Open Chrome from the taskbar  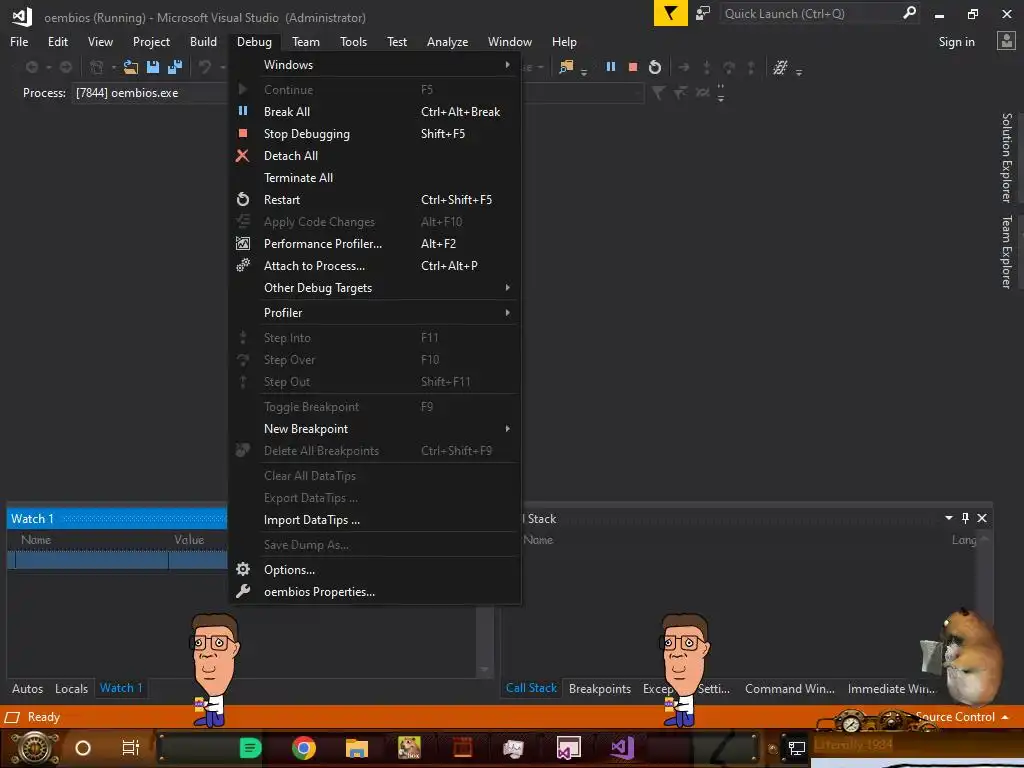pos(304,748)
